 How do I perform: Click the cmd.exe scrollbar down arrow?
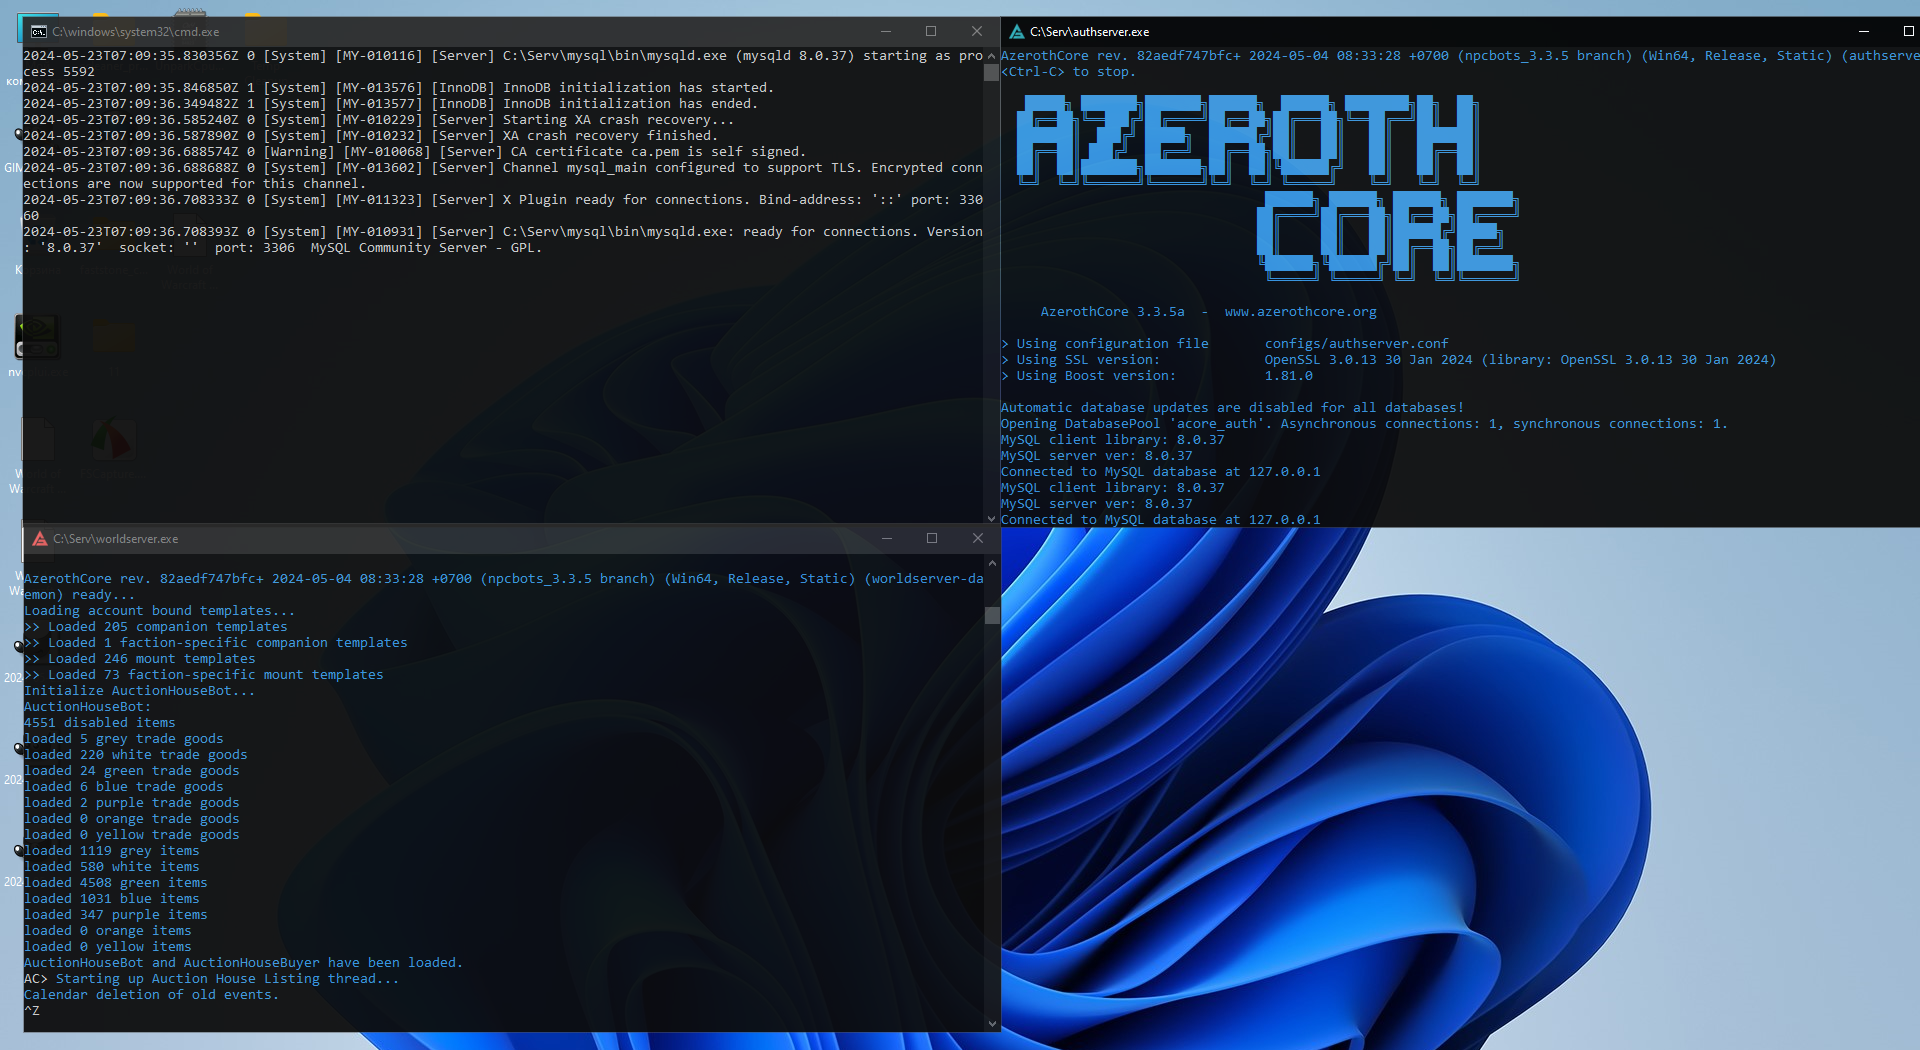[992, 518]
